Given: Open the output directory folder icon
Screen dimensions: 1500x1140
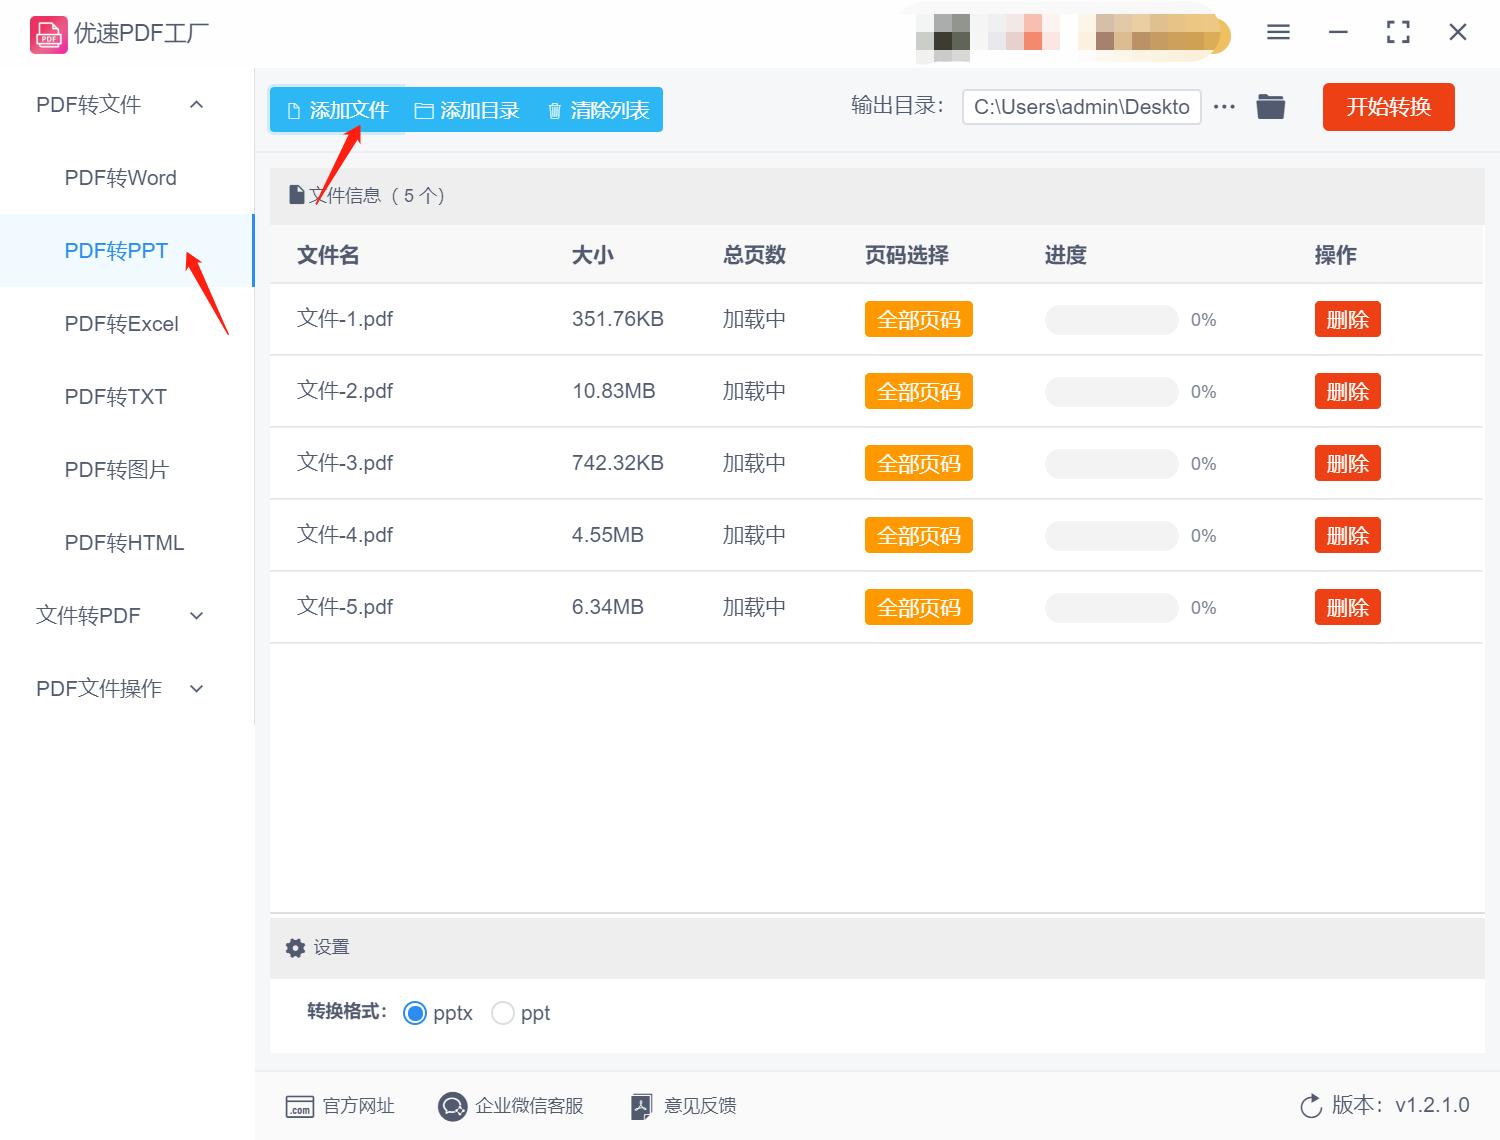Looking at the screenshot, I should pyautogui.click(x=1270, y=106).
